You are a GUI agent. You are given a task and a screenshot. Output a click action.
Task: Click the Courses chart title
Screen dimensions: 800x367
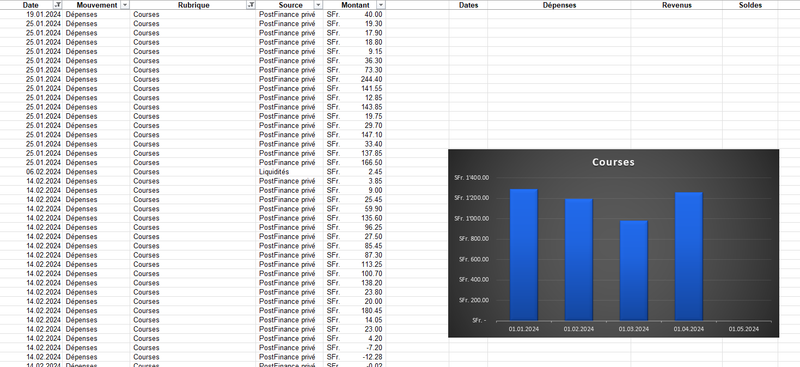click(613, 162)
